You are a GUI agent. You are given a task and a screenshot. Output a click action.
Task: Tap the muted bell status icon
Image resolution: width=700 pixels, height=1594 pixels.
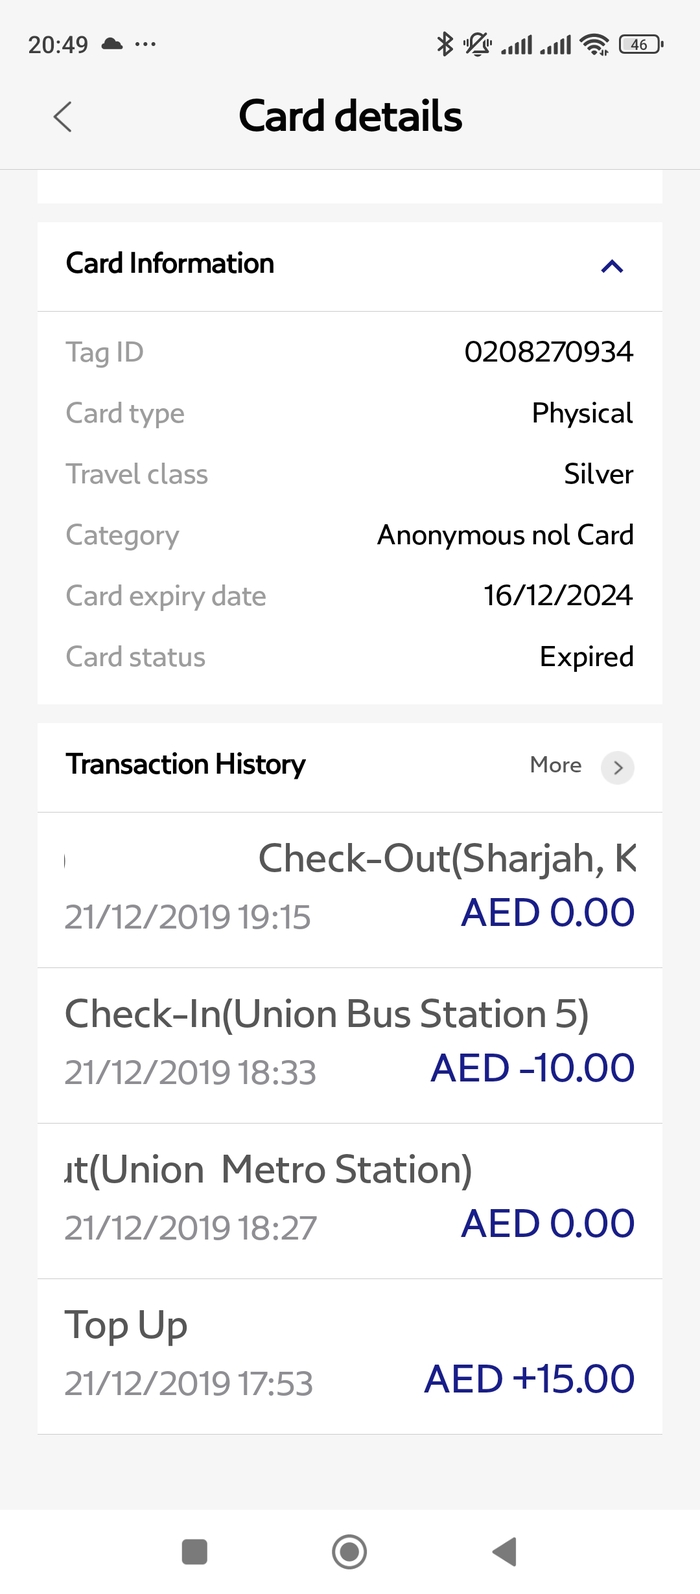point(477,44)
